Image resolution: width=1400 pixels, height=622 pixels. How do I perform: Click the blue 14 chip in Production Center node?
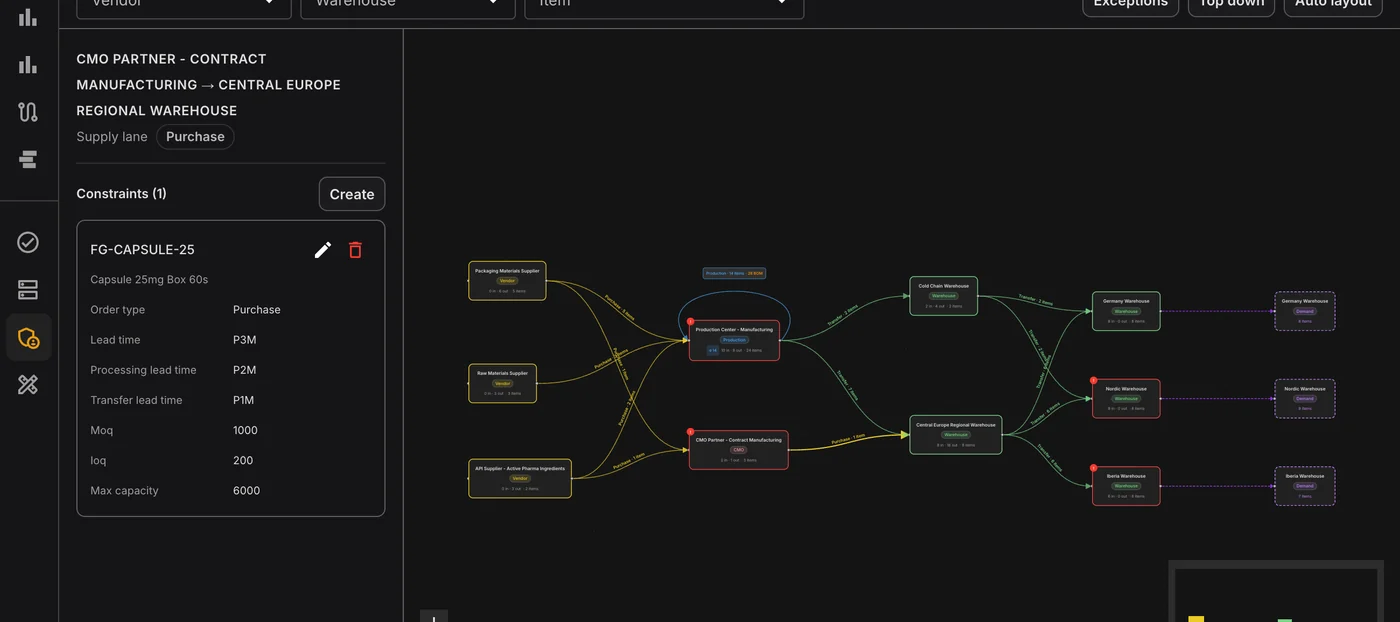coord(712,351)
